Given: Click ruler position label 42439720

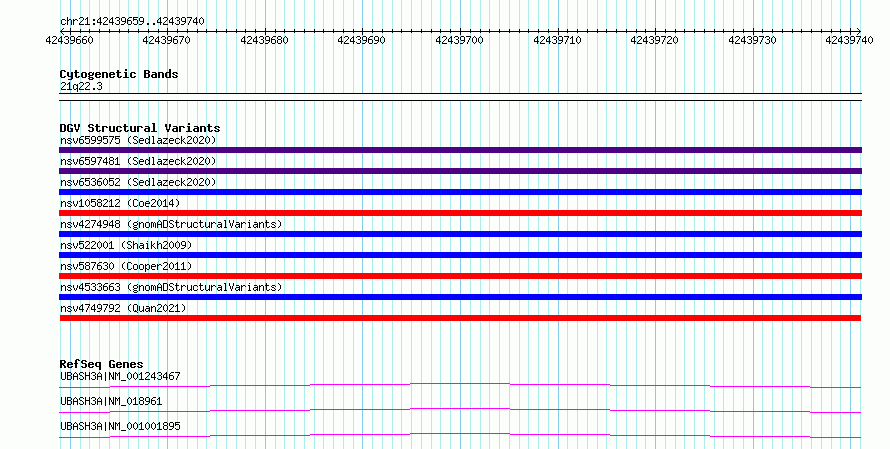Looking at the screenshot, I should (x=654, y=40).
